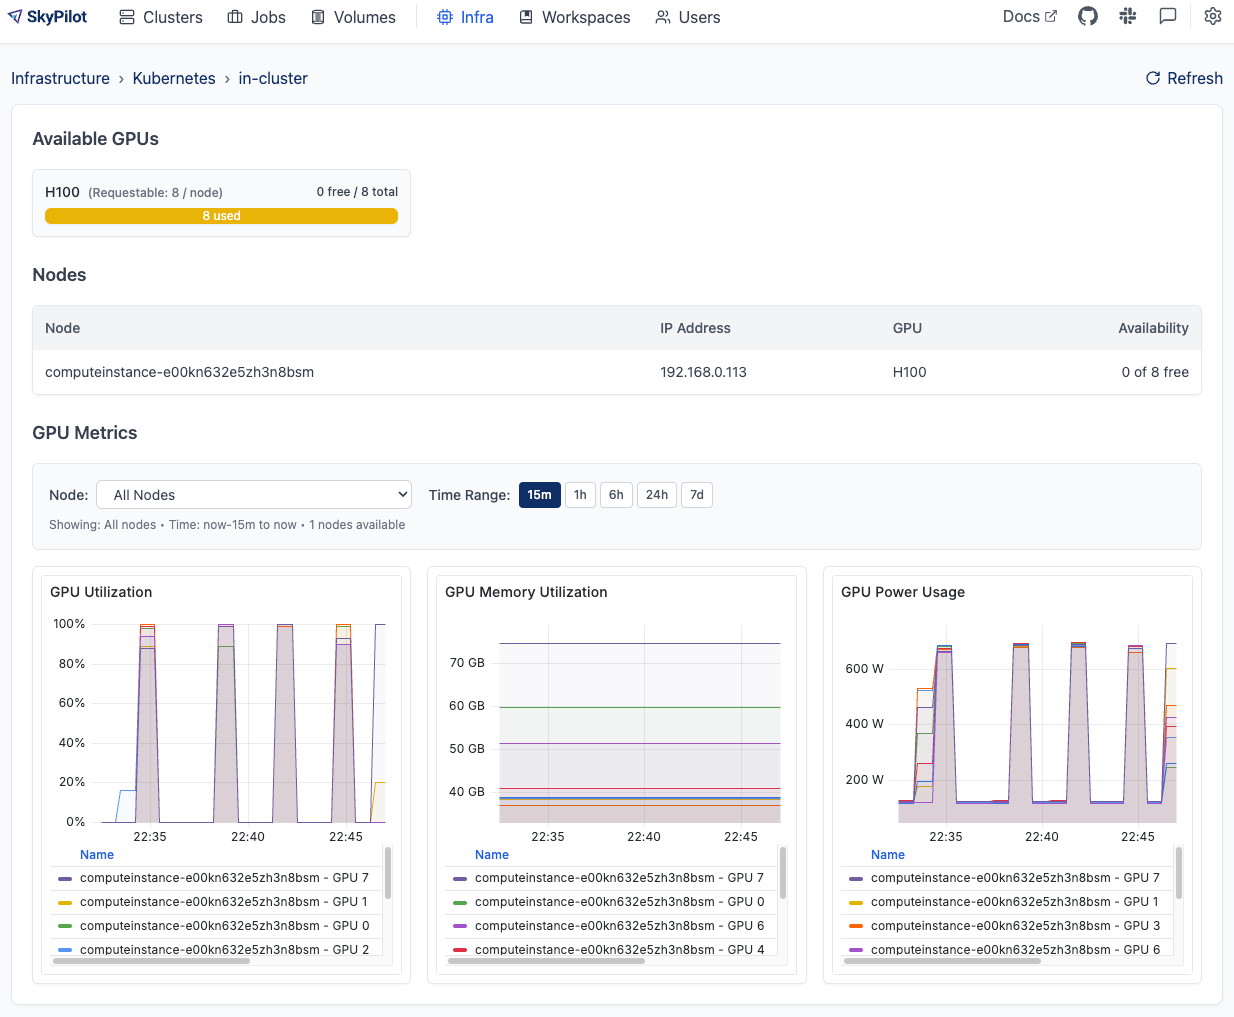Open Docs external link
This screenshot has width=1234, height=1017.
pos(1029,17)
